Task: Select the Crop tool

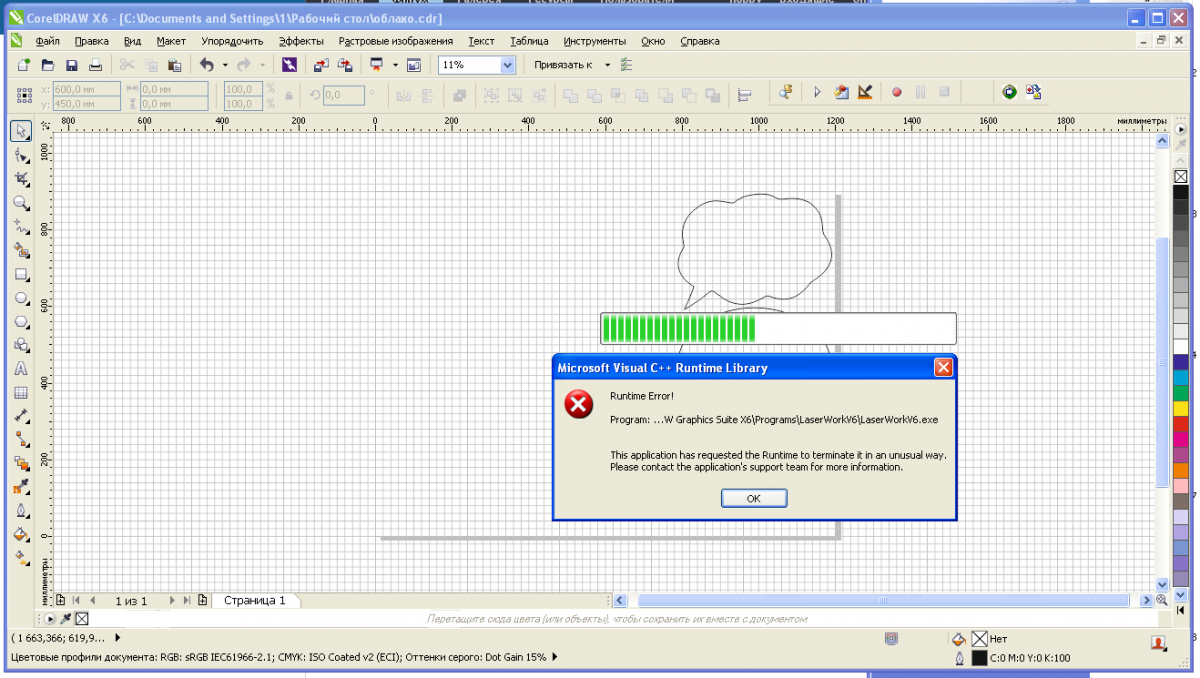Action: [x=21, y=179]
